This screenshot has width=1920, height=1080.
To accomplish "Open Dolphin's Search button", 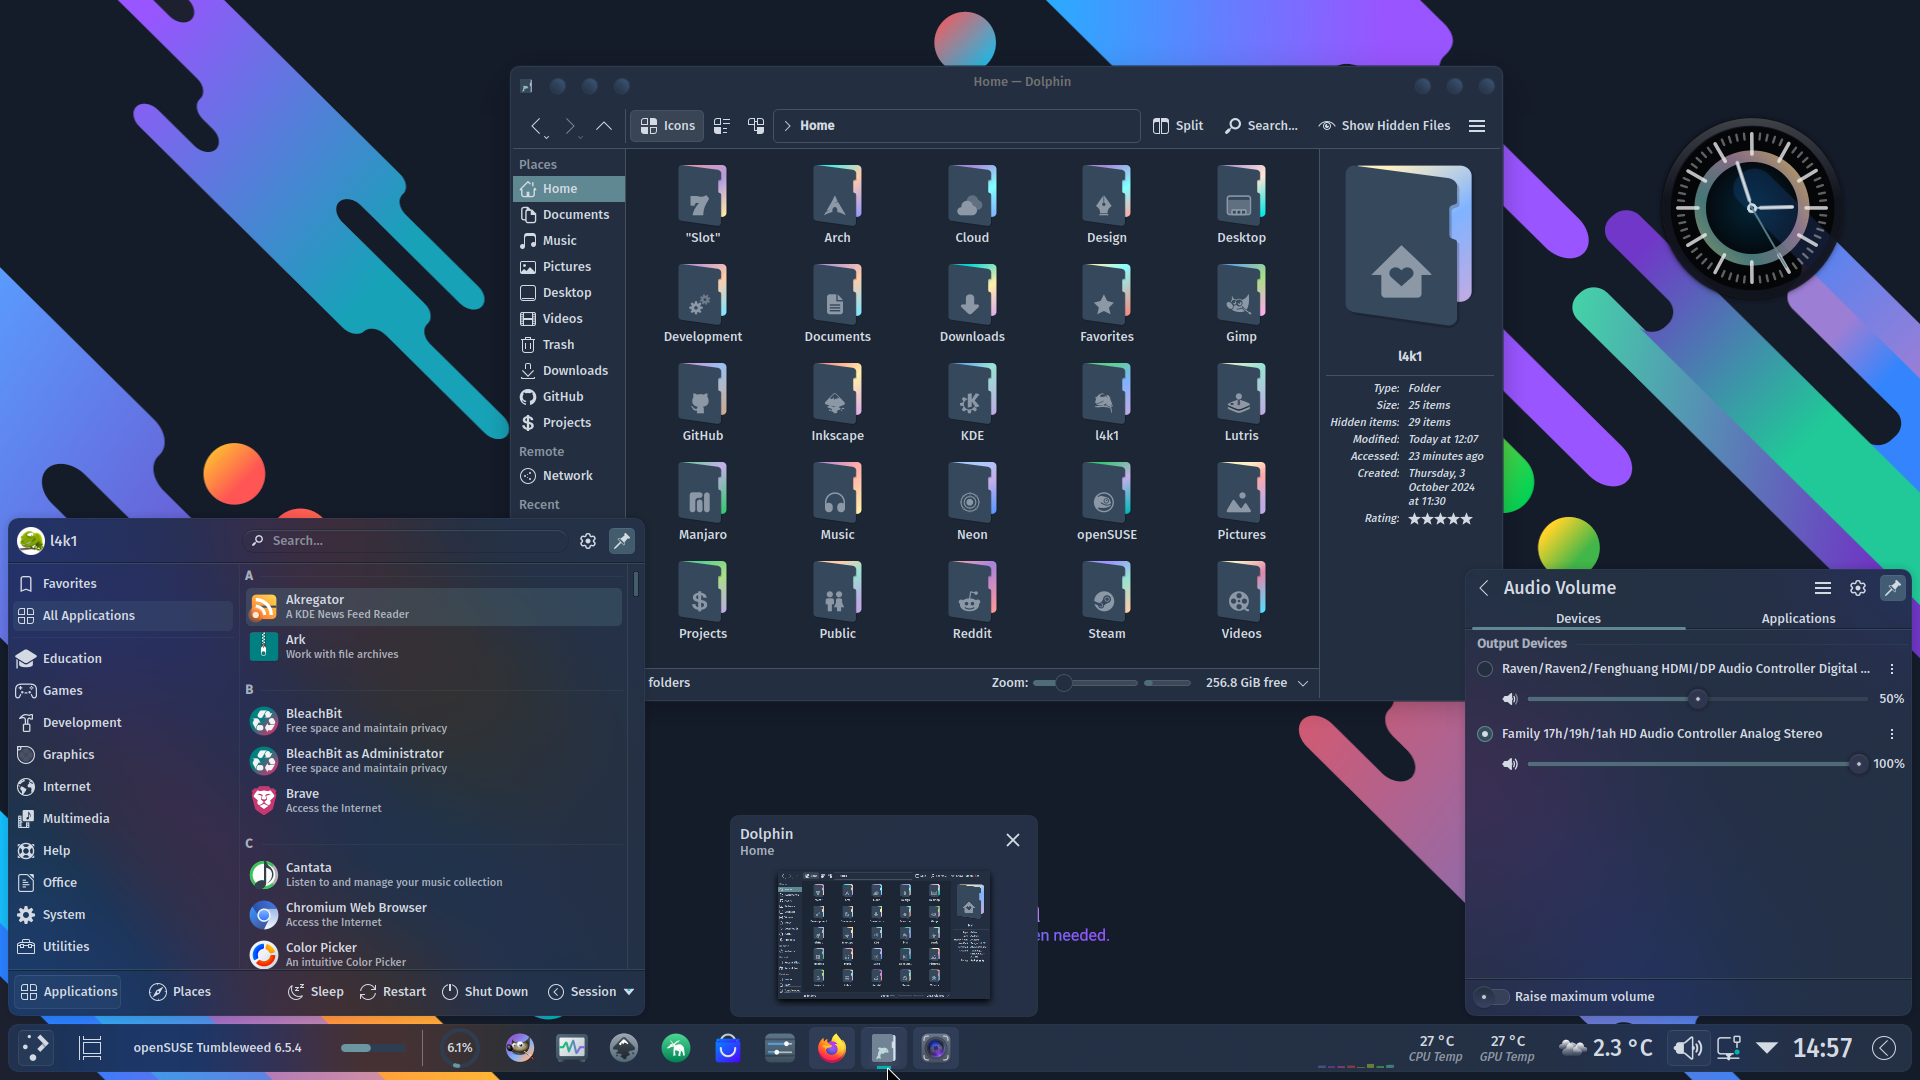I will 1262,126.
